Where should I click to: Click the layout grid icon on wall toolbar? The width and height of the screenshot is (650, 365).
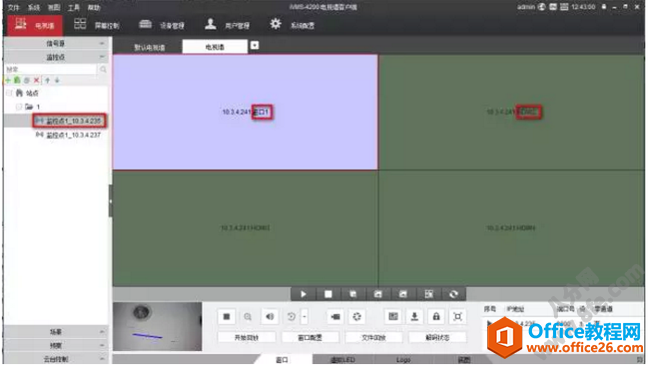[429, 294]
